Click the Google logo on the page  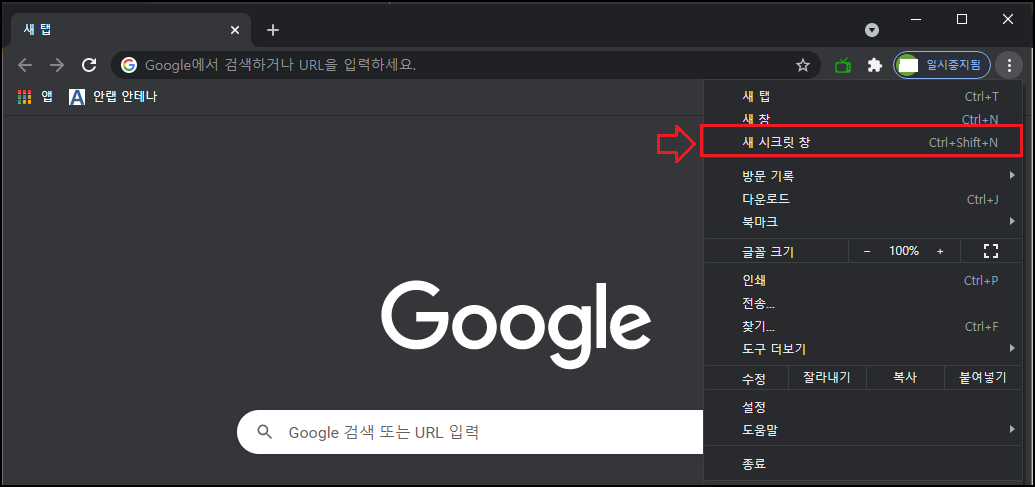tap(516, 323)
